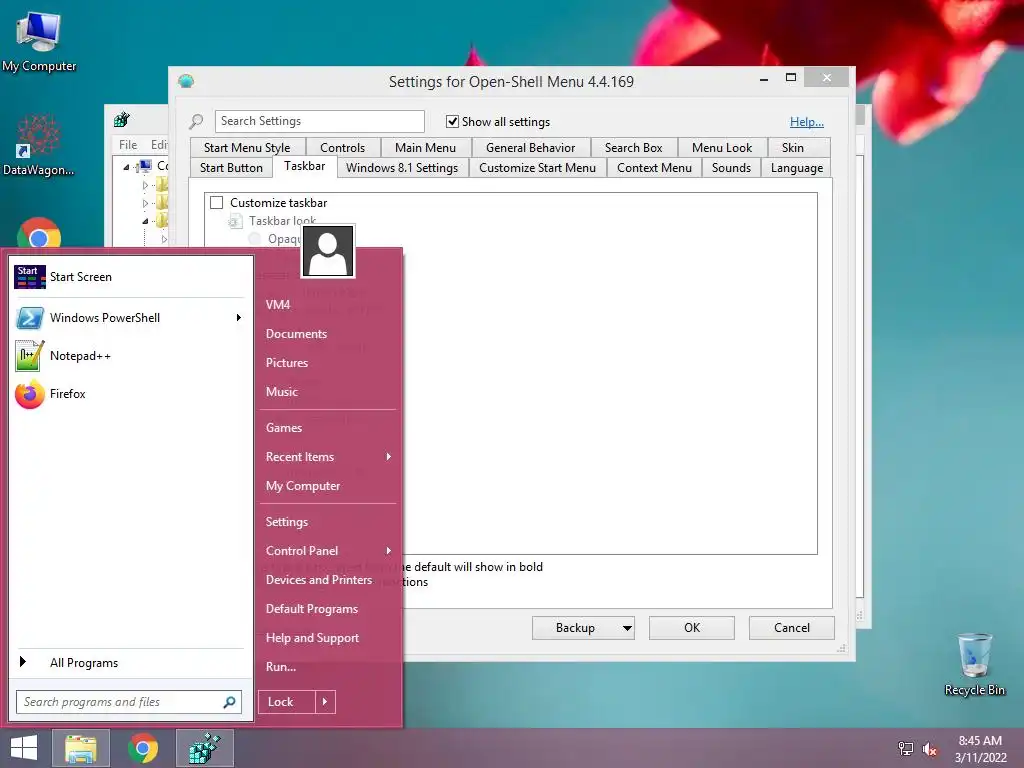
Task: Open the Controls tab
Action: (343, 148)
